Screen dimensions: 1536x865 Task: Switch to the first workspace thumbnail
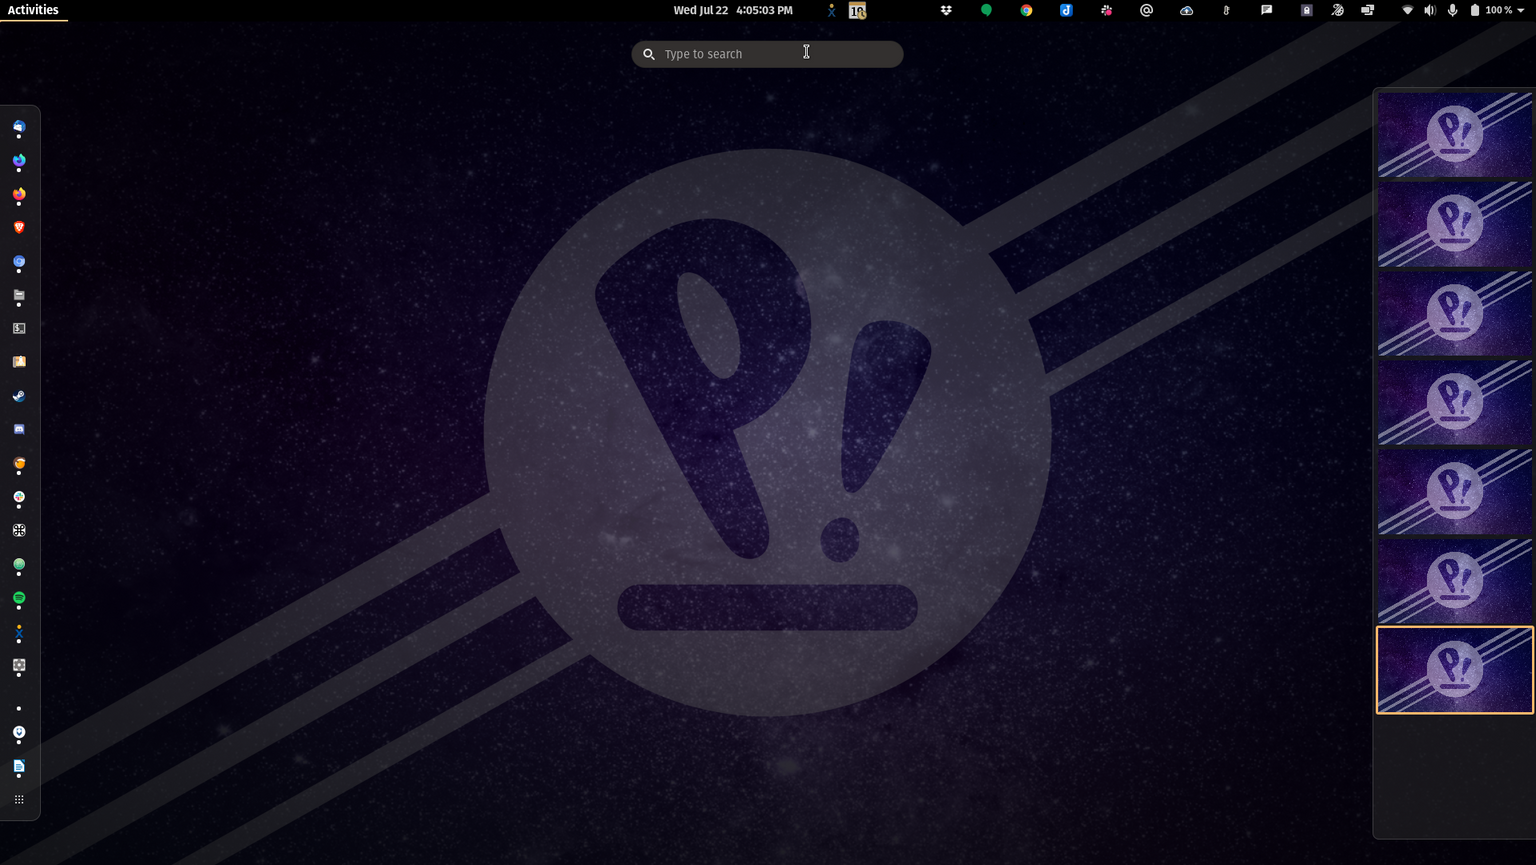click(1454, 134)
